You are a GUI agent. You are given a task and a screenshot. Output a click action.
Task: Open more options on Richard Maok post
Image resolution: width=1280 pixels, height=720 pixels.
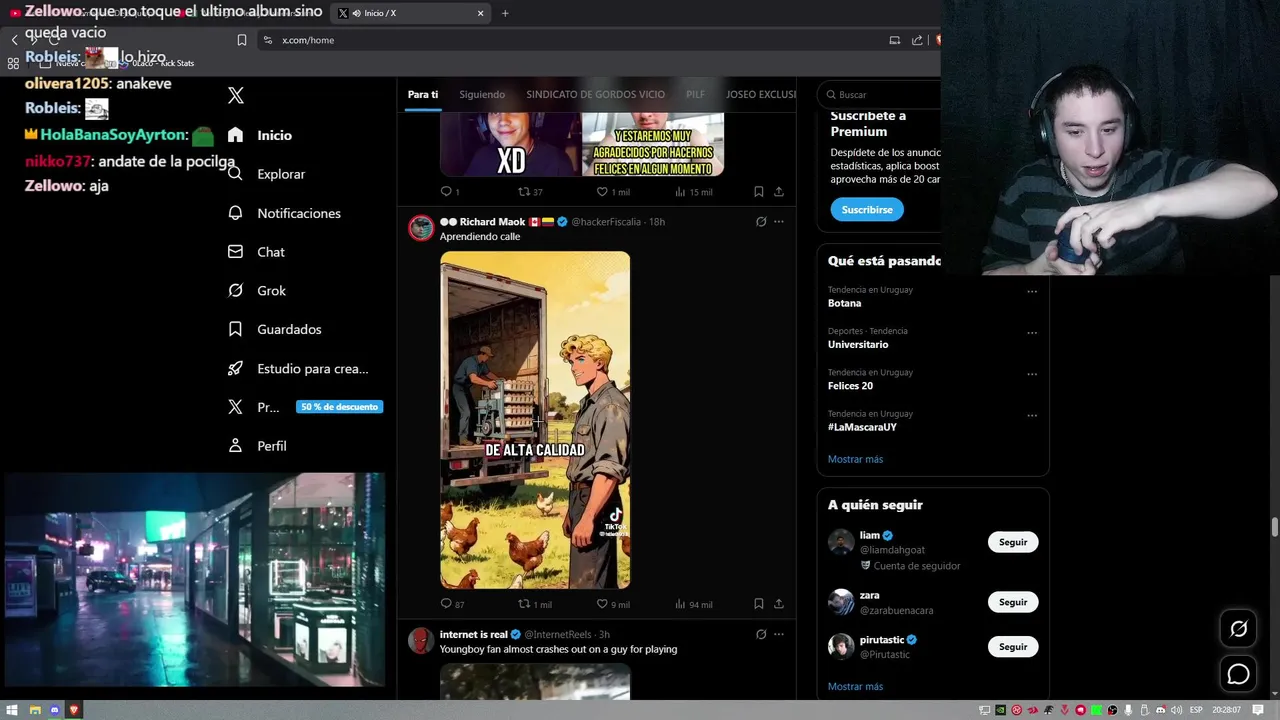click(x=779, y=222)
